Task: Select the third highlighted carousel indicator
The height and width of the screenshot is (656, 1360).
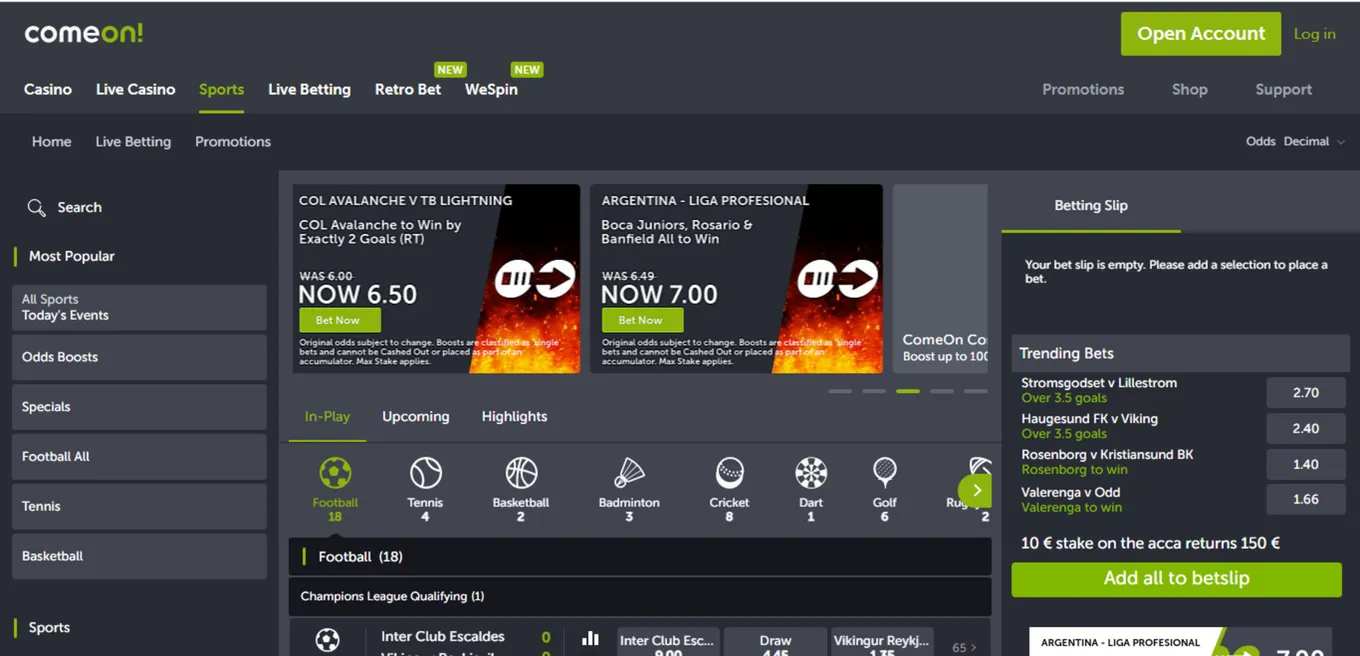Action: coord(907,391)
